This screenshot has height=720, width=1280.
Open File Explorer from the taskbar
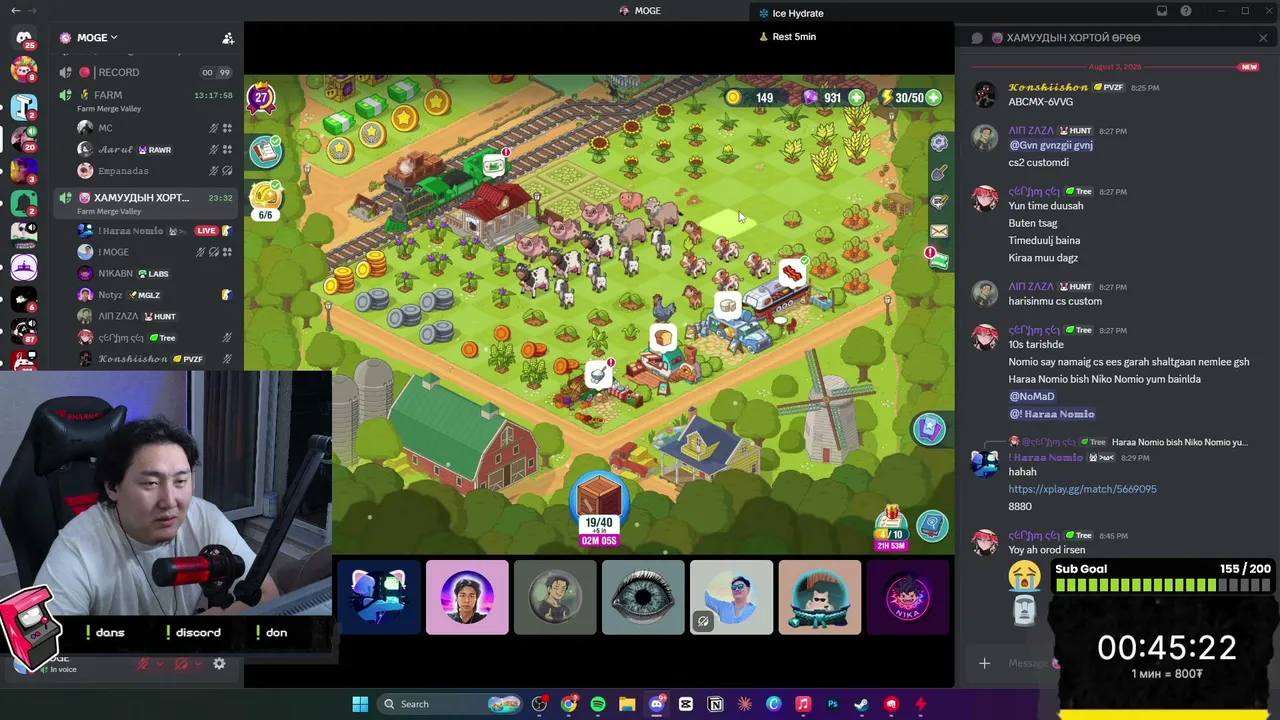tap(627, 704)
